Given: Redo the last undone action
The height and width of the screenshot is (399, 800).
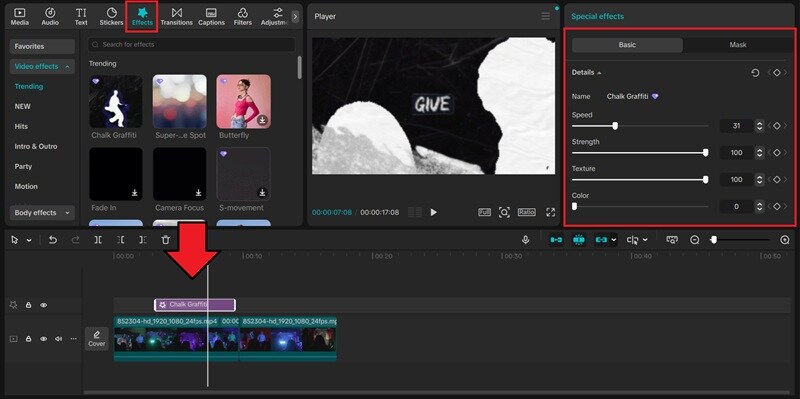Looking at the screenshot, I should [76, 240].
